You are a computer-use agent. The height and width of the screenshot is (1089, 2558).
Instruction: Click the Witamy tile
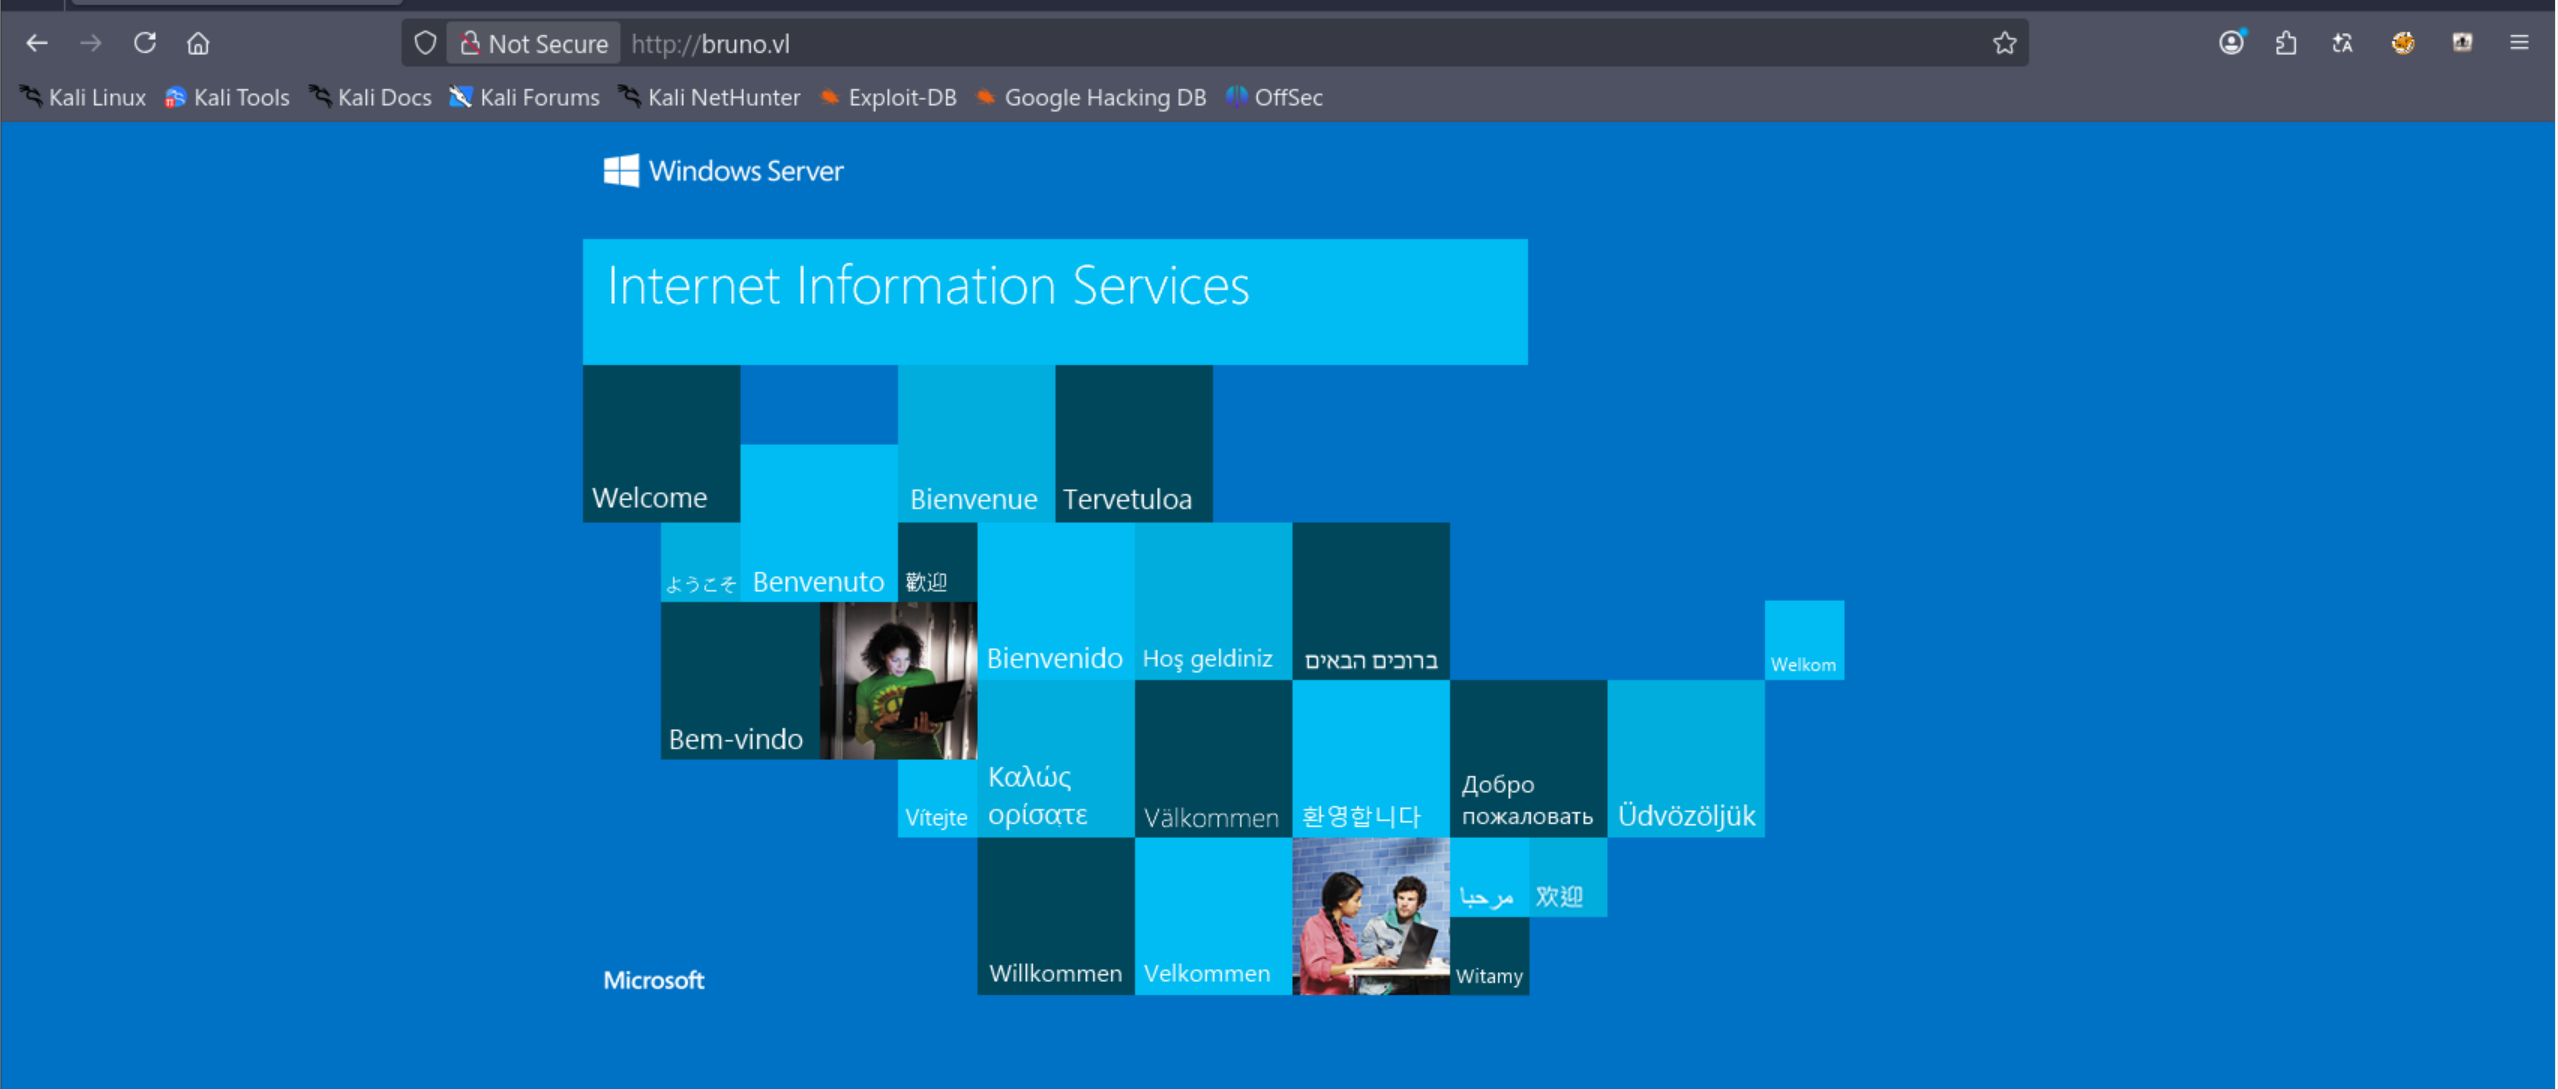coord(1489,956)
